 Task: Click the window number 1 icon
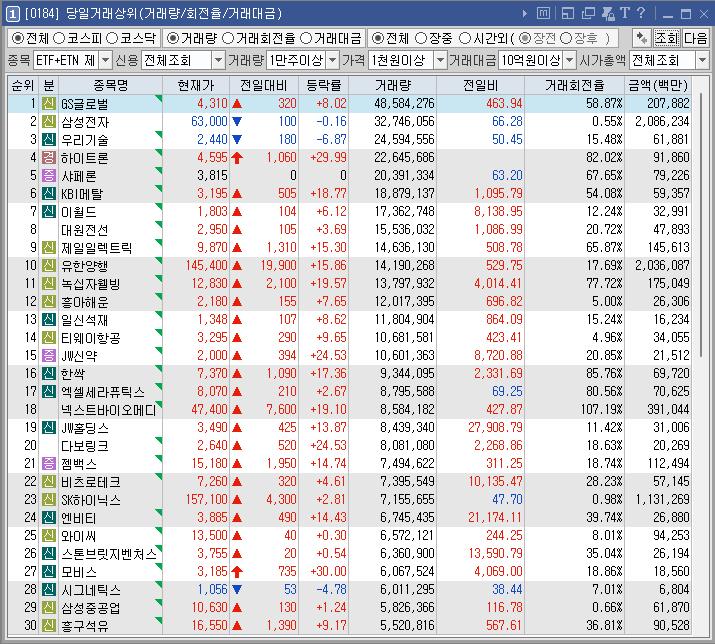(12, 14)
